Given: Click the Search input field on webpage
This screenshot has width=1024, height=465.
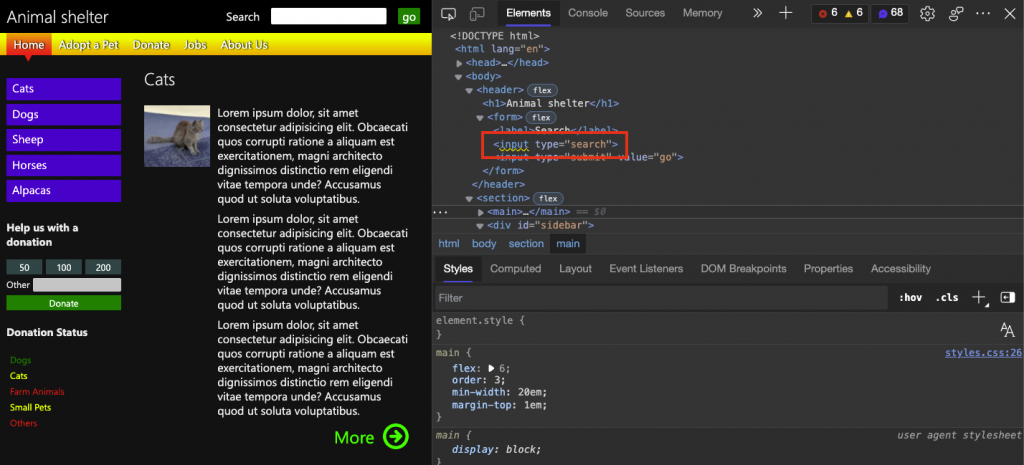Looking at the screenshot, I should point(328,17).
